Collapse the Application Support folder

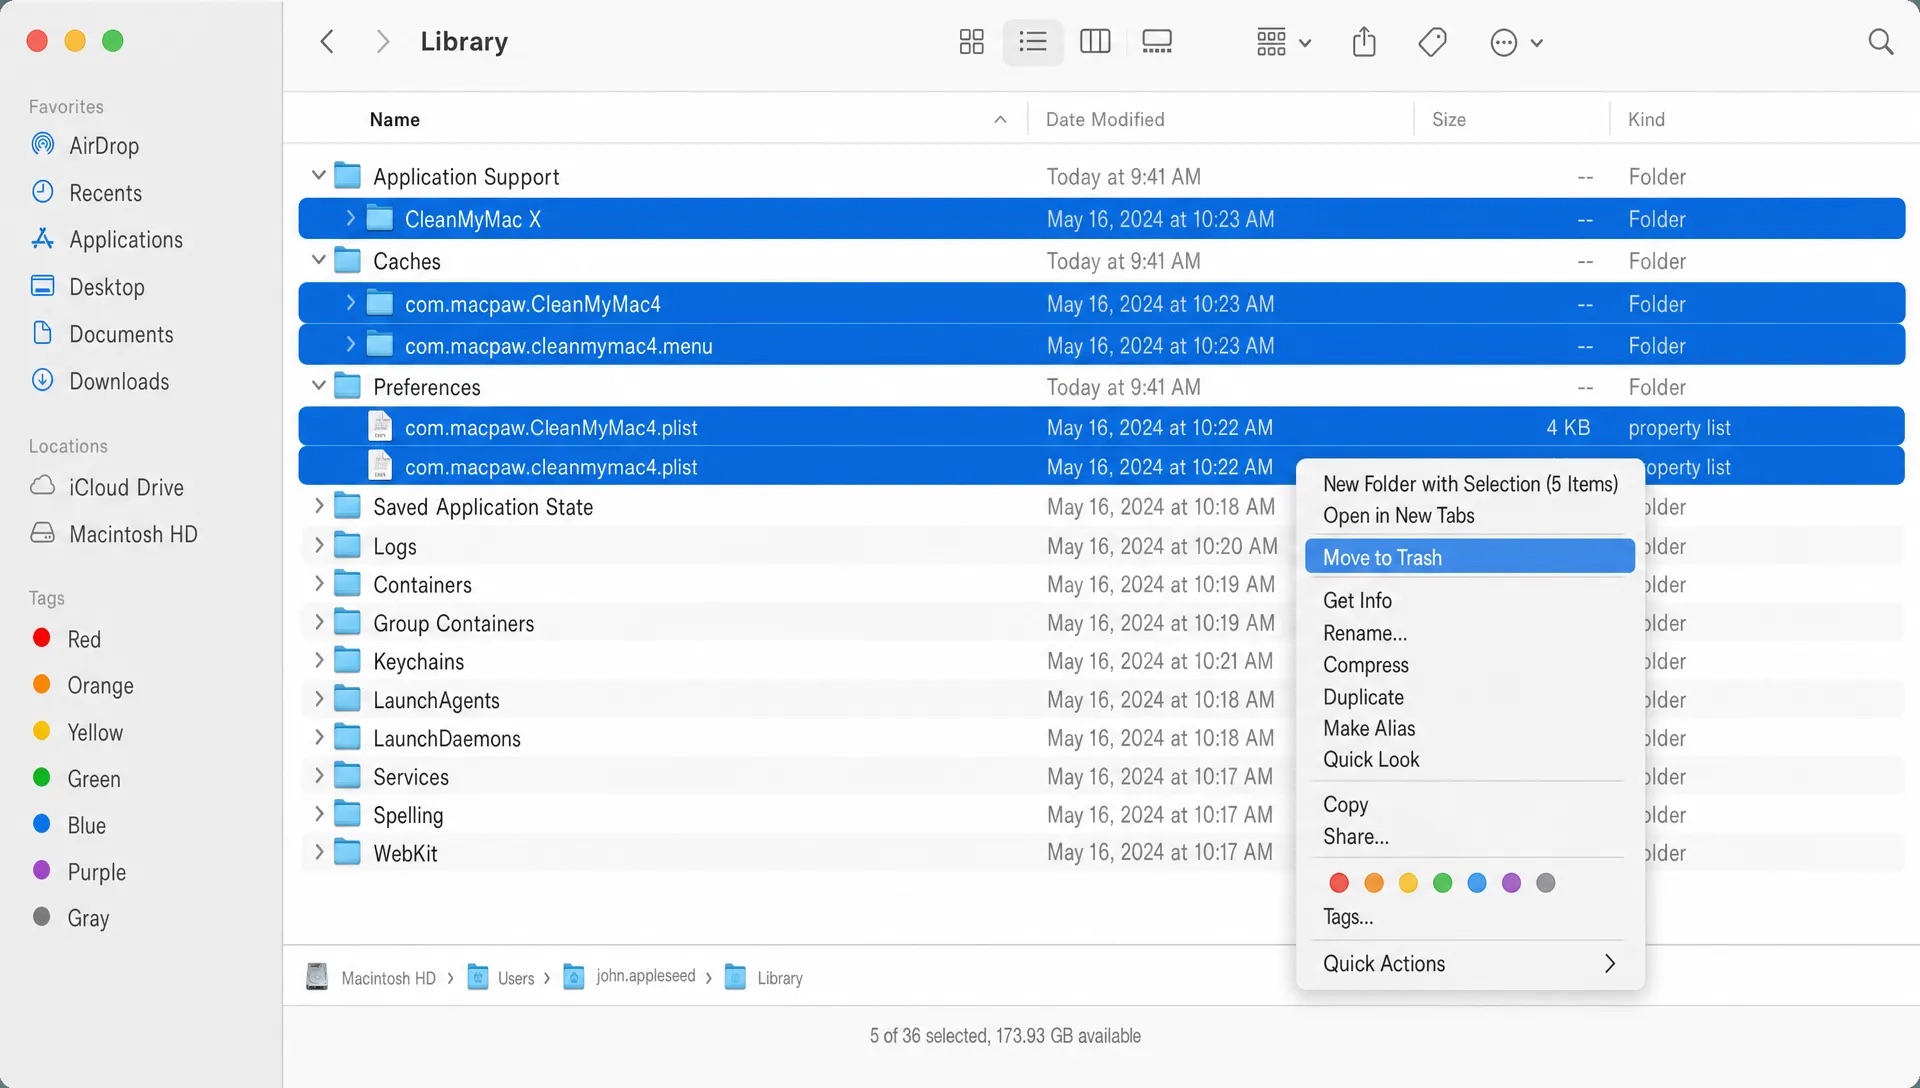click(319, 176)
